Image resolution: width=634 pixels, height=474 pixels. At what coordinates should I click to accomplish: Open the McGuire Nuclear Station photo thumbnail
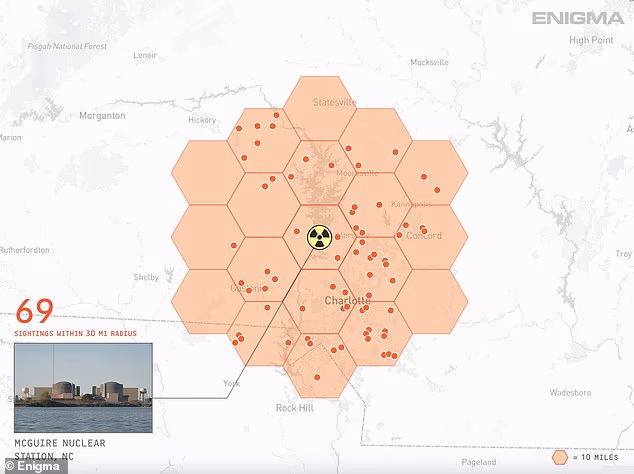(x=83, y=388)
